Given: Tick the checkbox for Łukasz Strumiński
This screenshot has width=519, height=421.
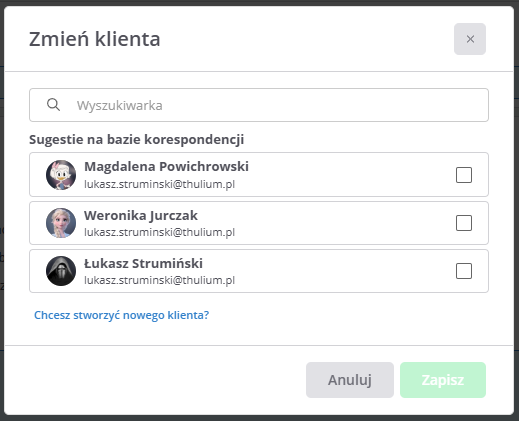Looking at the screenshot, I should (464, 271).
